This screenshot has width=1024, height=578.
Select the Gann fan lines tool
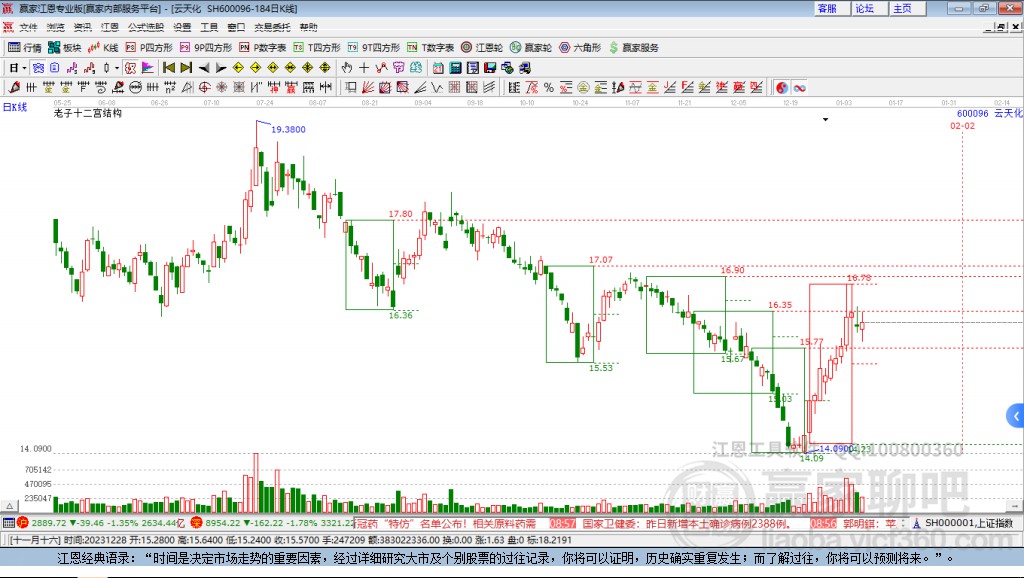coord(368,88)
